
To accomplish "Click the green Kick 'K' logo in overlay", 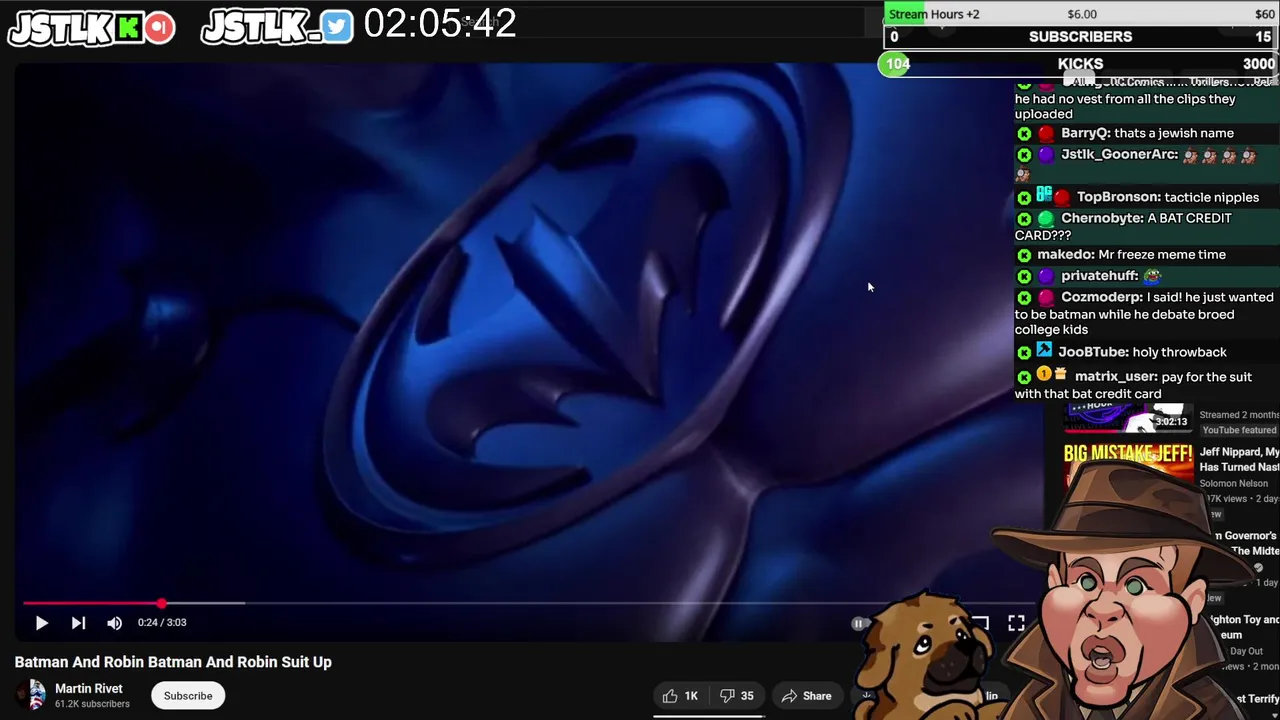I will tap(130, 28).
